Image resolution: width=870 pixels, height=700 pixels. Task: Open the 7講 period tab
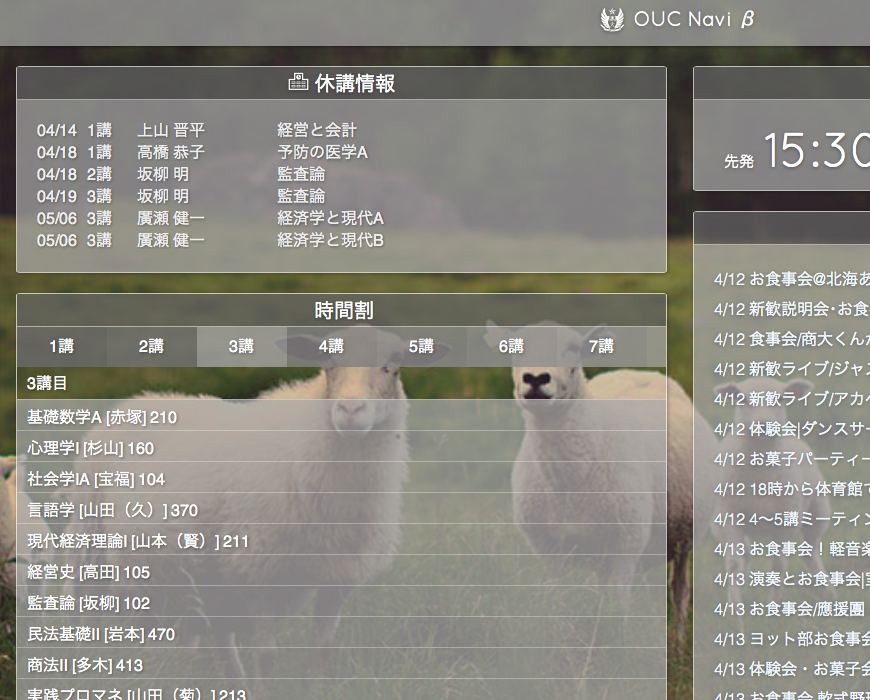tap(601, 346)
